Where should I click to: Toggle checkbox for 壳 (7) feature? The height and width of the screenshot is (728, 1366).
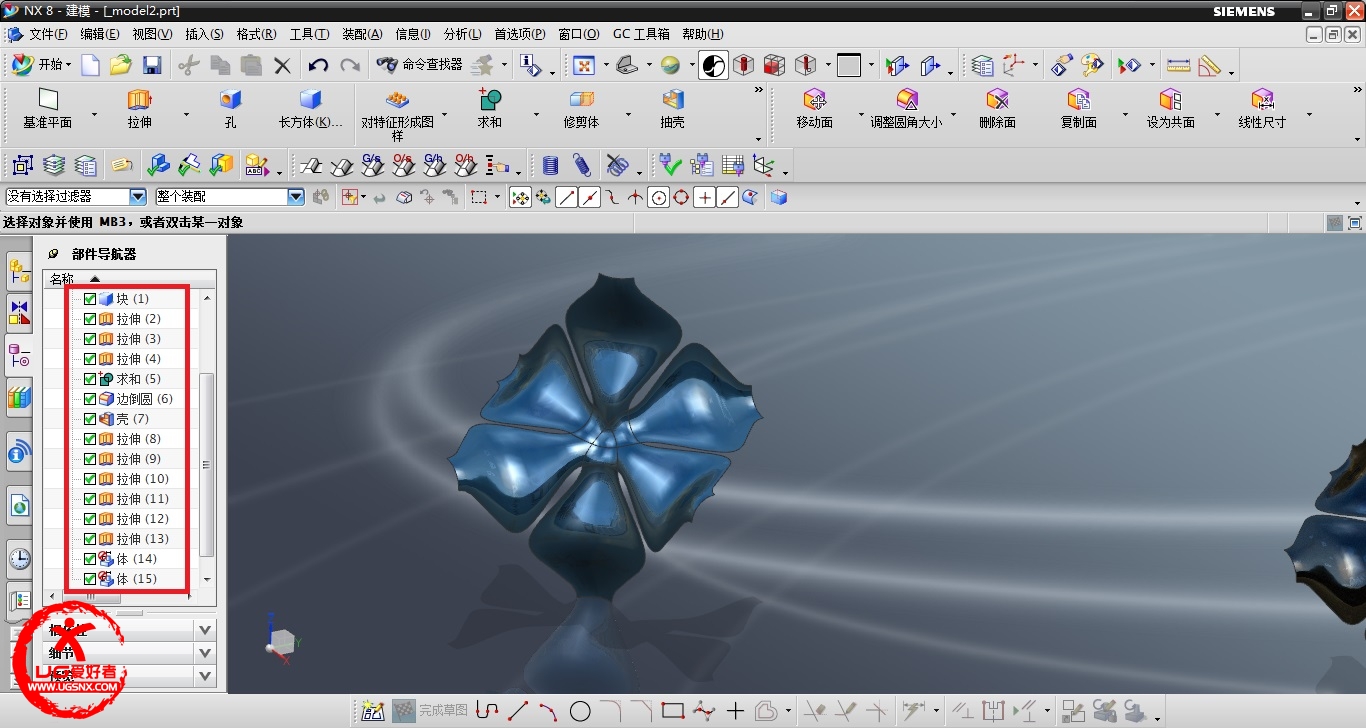coord(90,419)
